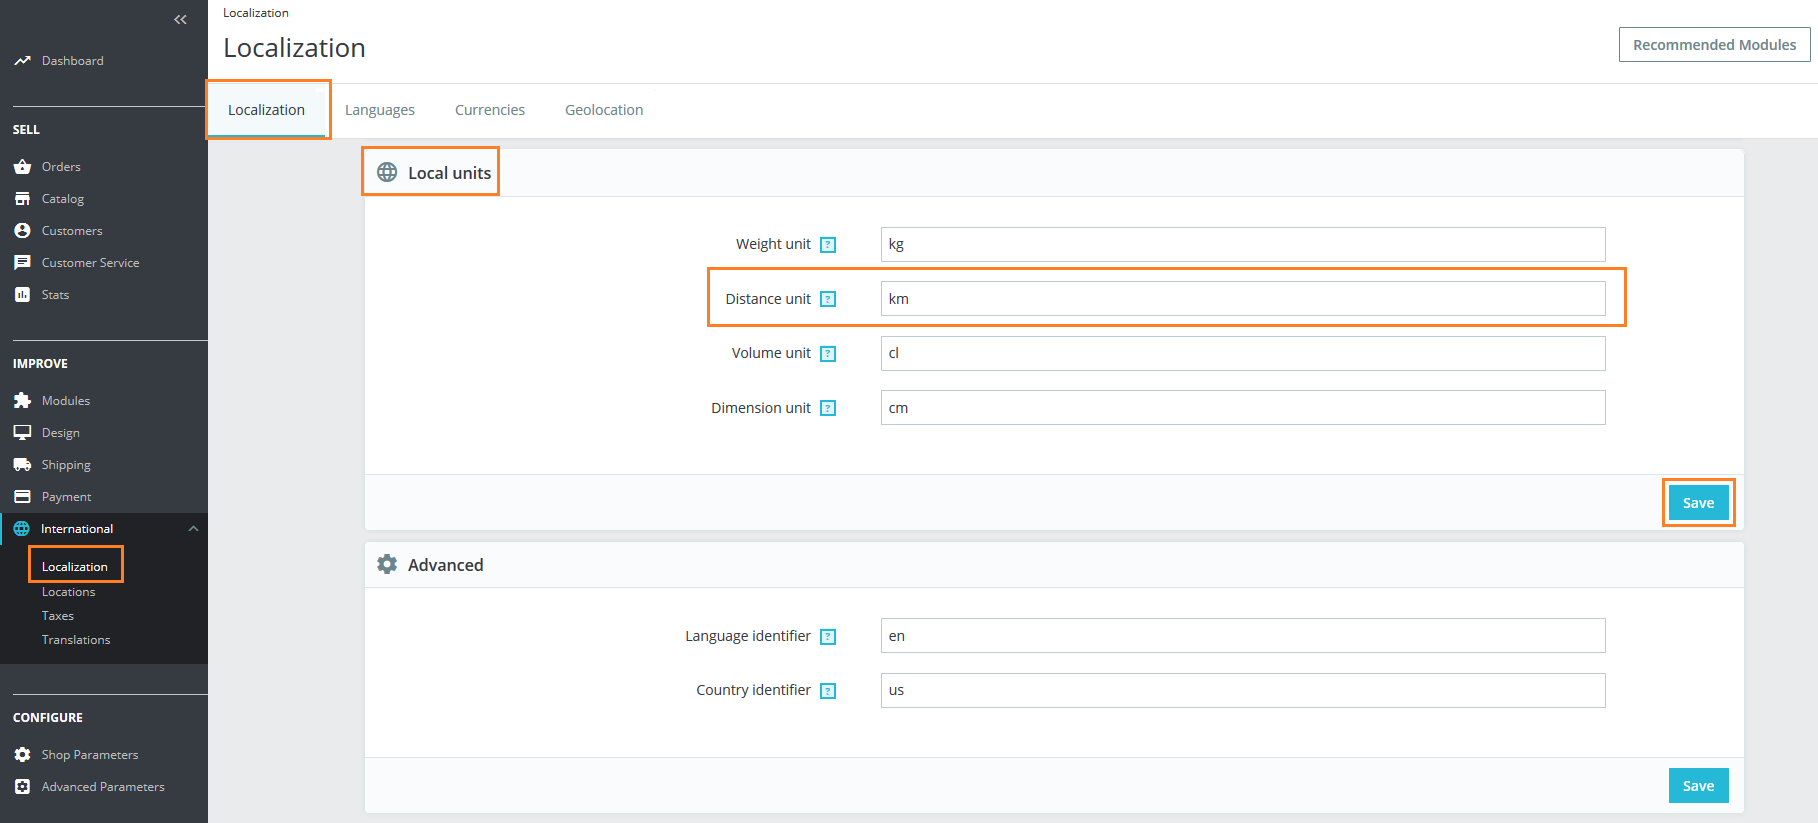The height and width of the screenshot is (823, 1818).
Task: Click the help icon beside Weight unit
Action: (828, 245)
